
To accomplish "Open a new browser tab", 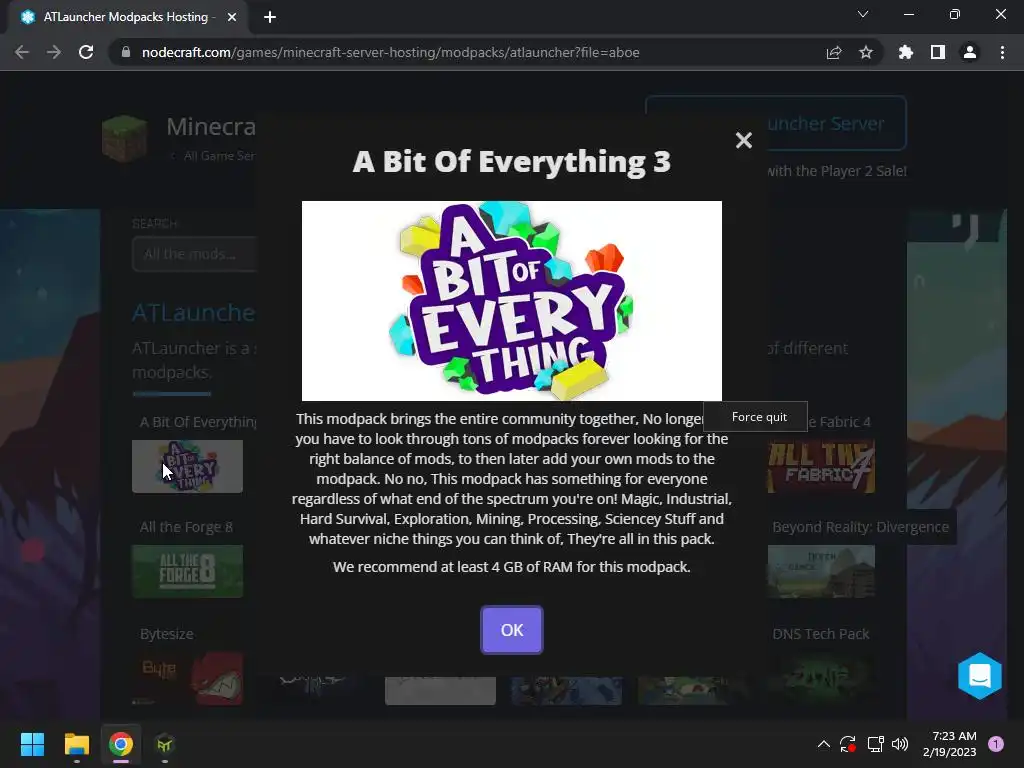I will (270, 17).
